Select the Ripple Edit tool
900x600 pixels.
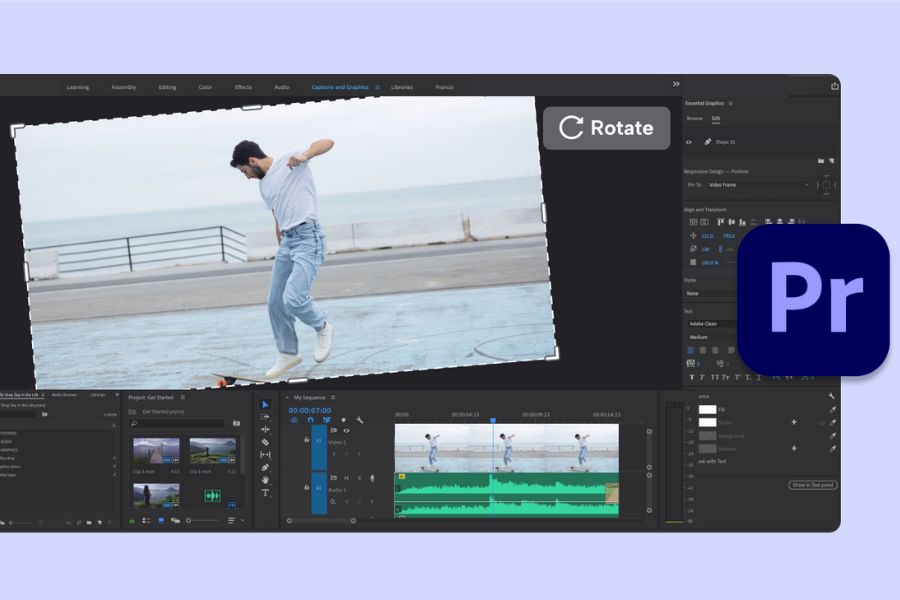coord(265,429)
